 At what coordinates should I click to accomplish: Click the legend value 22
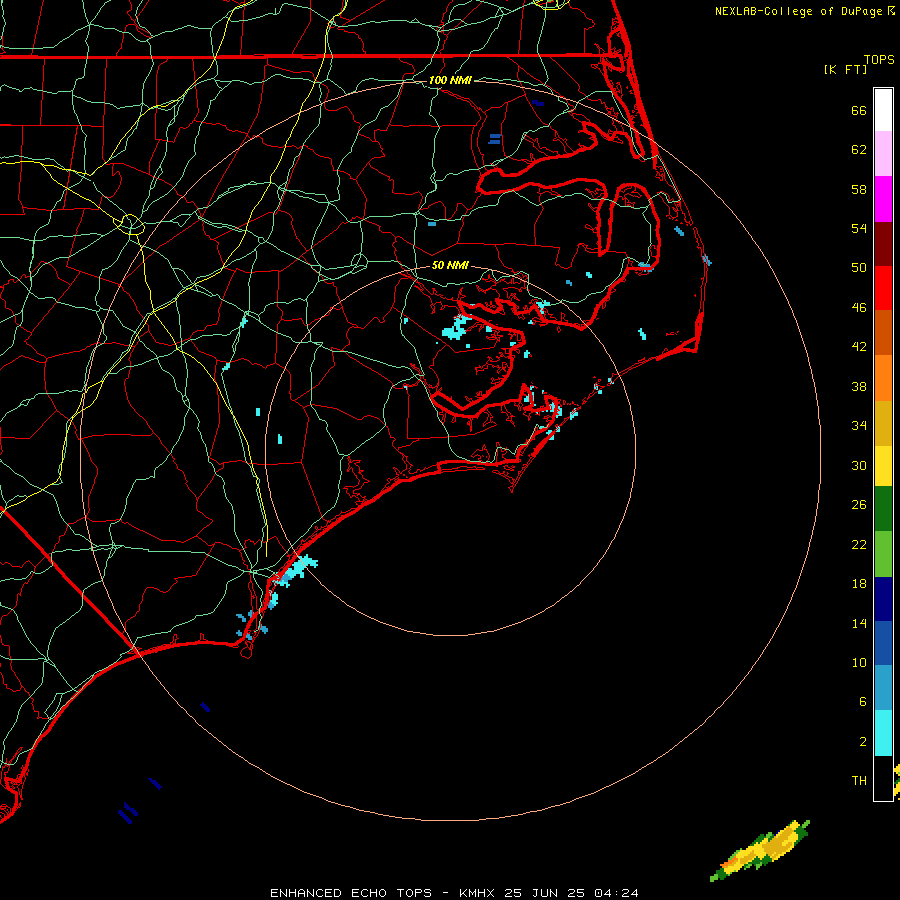859,544
